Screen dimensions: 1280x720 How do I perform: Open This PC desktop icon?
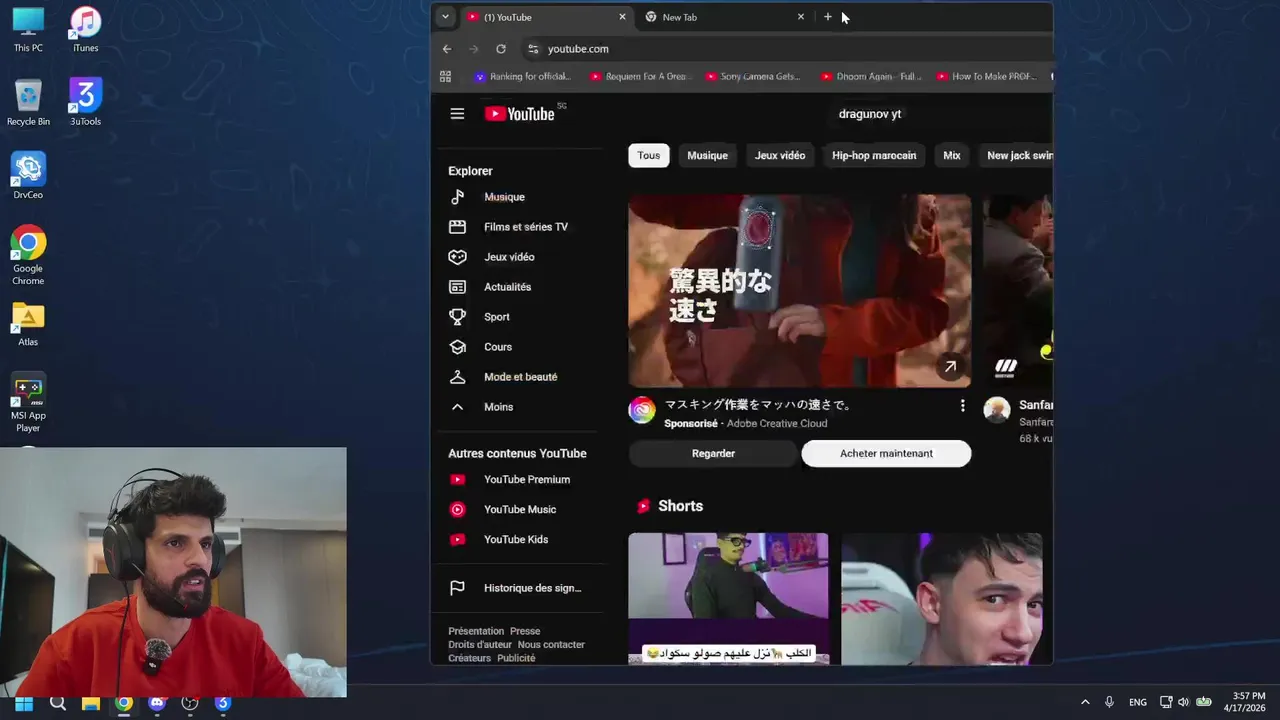(x=28, y=30)
